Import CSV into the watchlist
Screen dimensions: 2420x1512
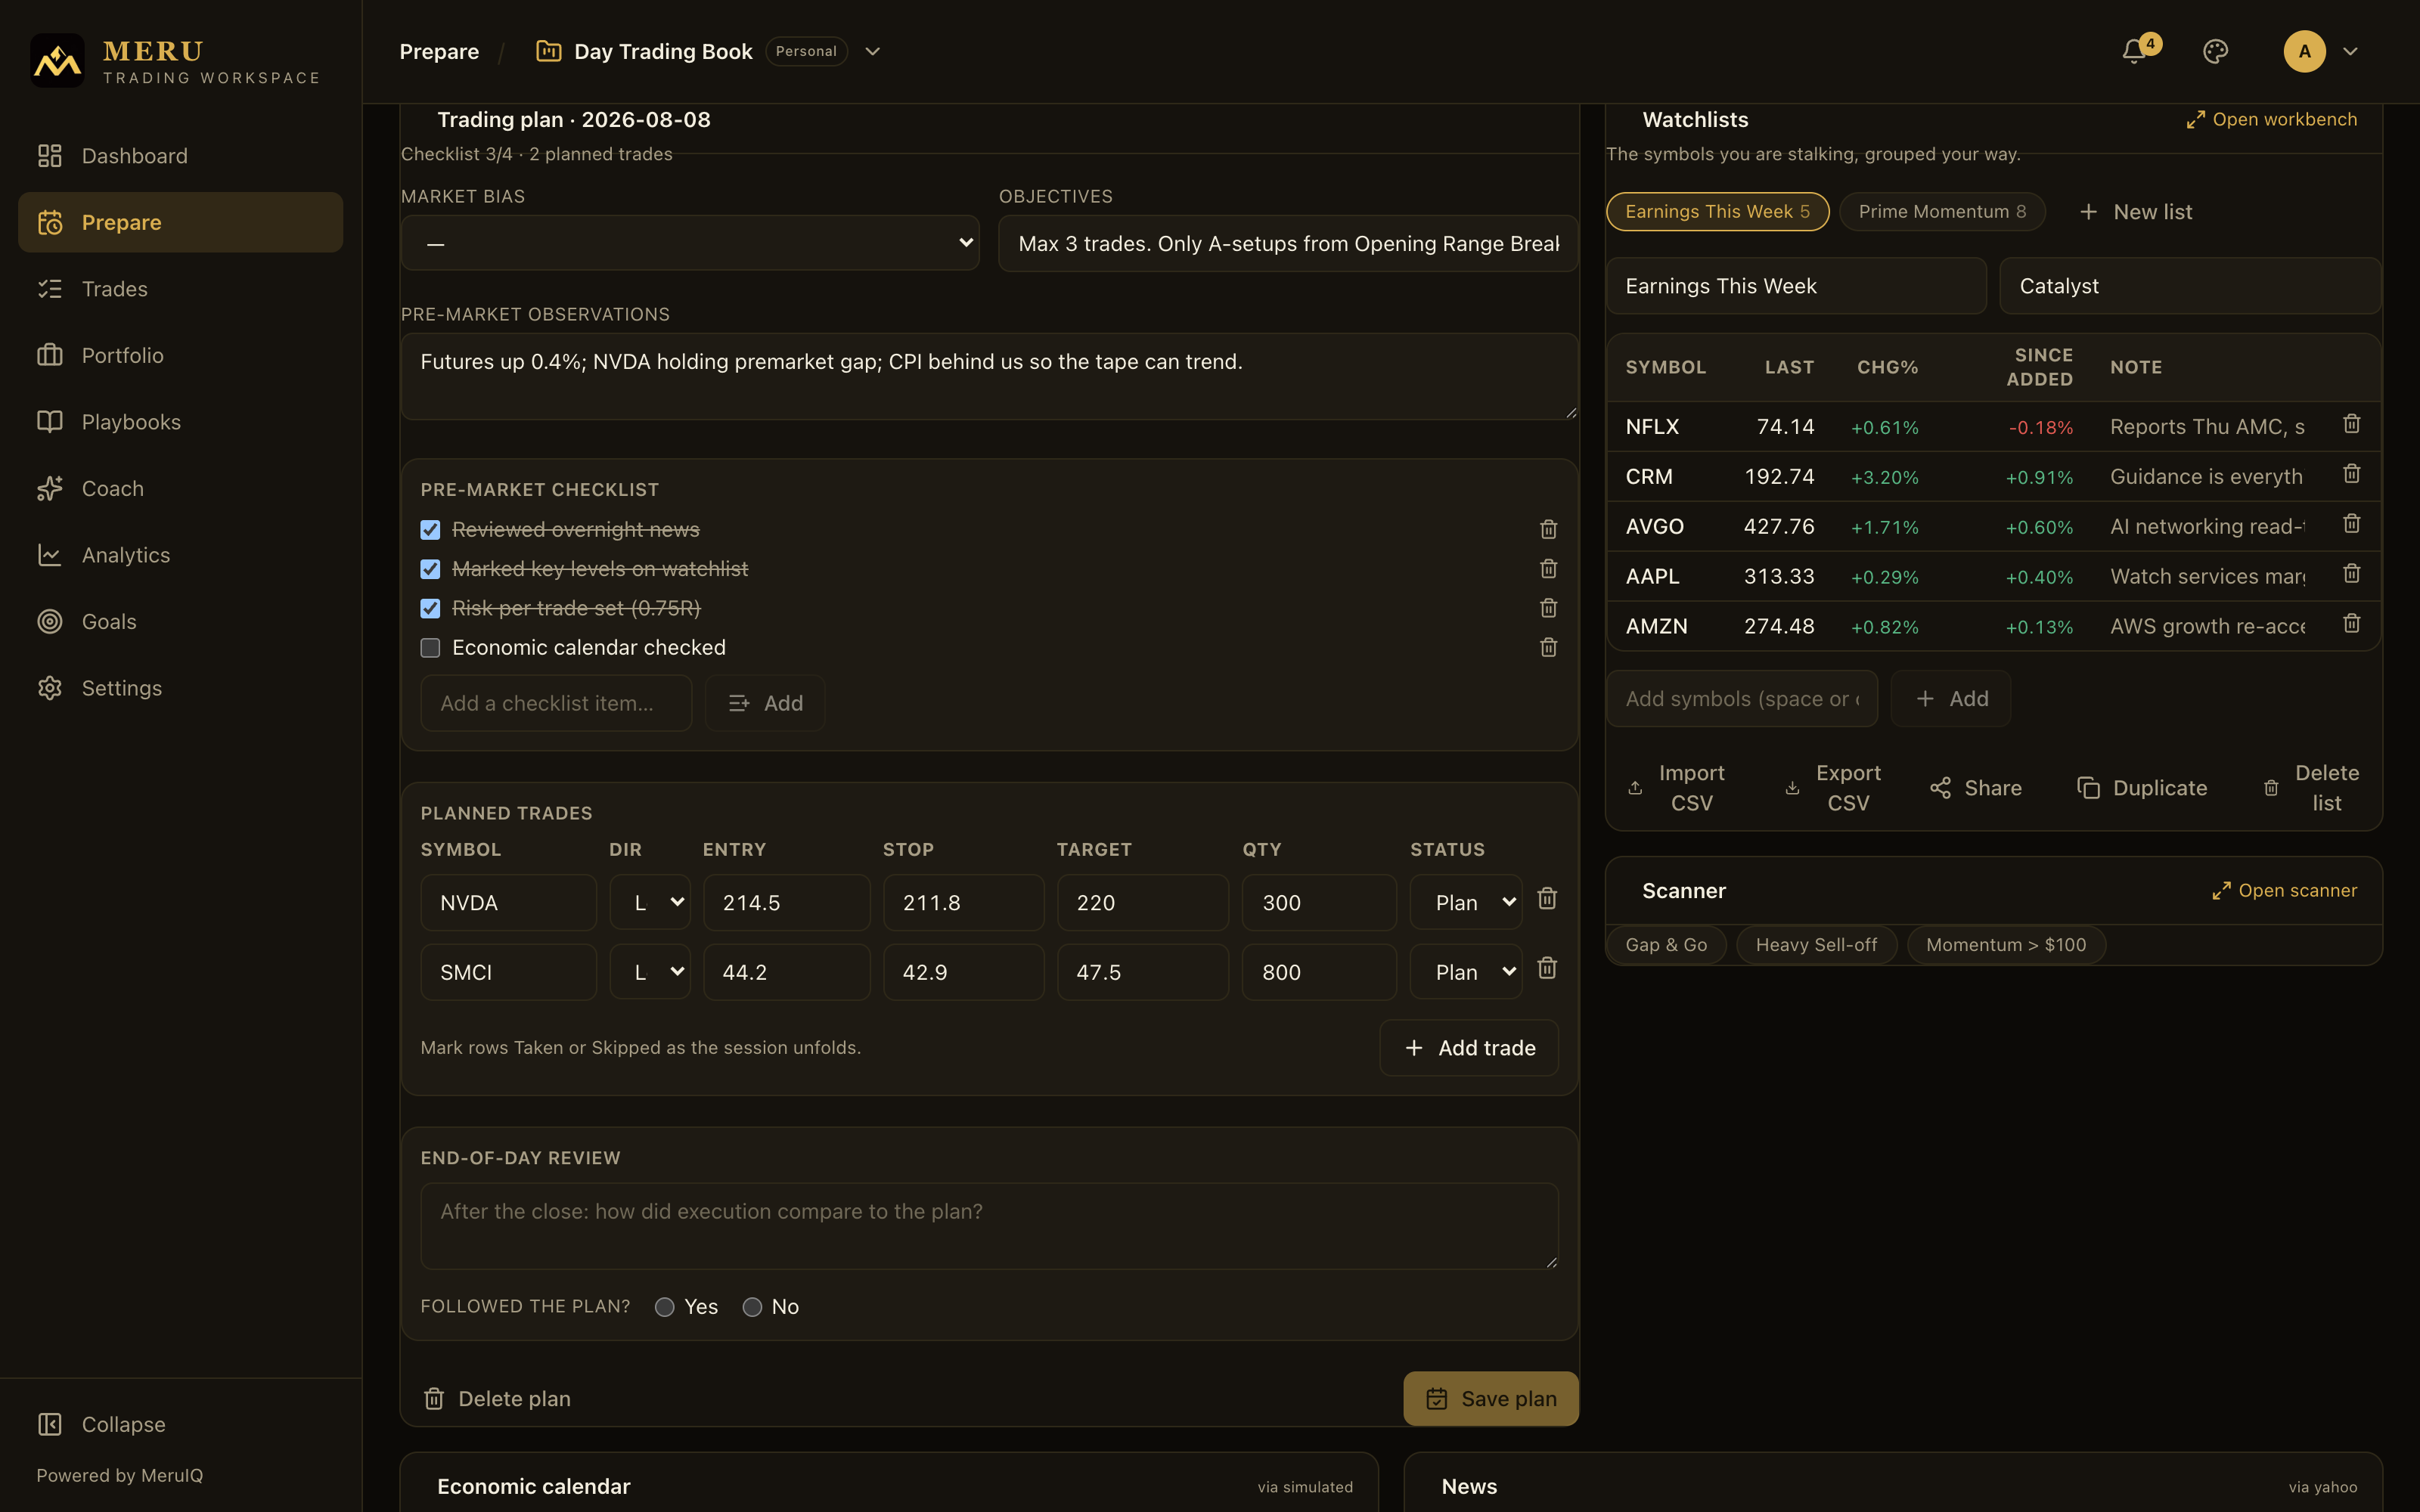tap(1677, 788)
